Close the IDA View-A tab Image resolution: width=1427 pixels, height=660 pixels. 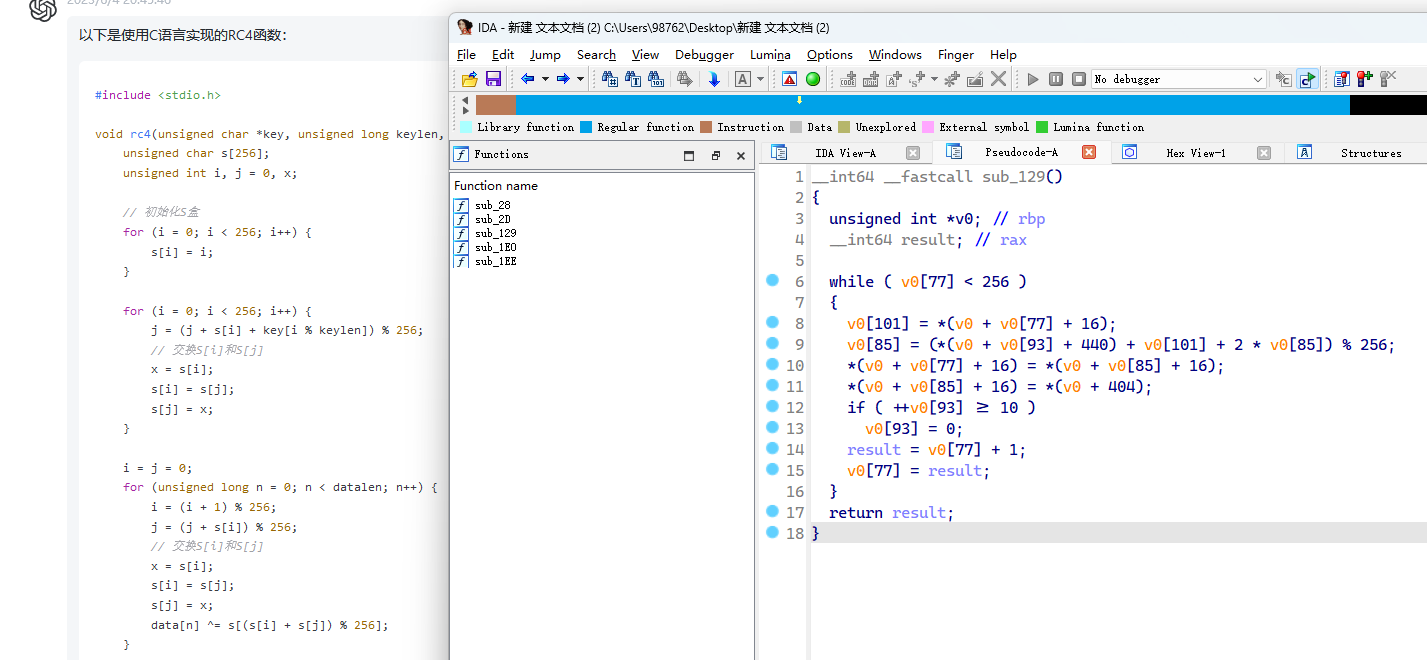click(912, 153)
